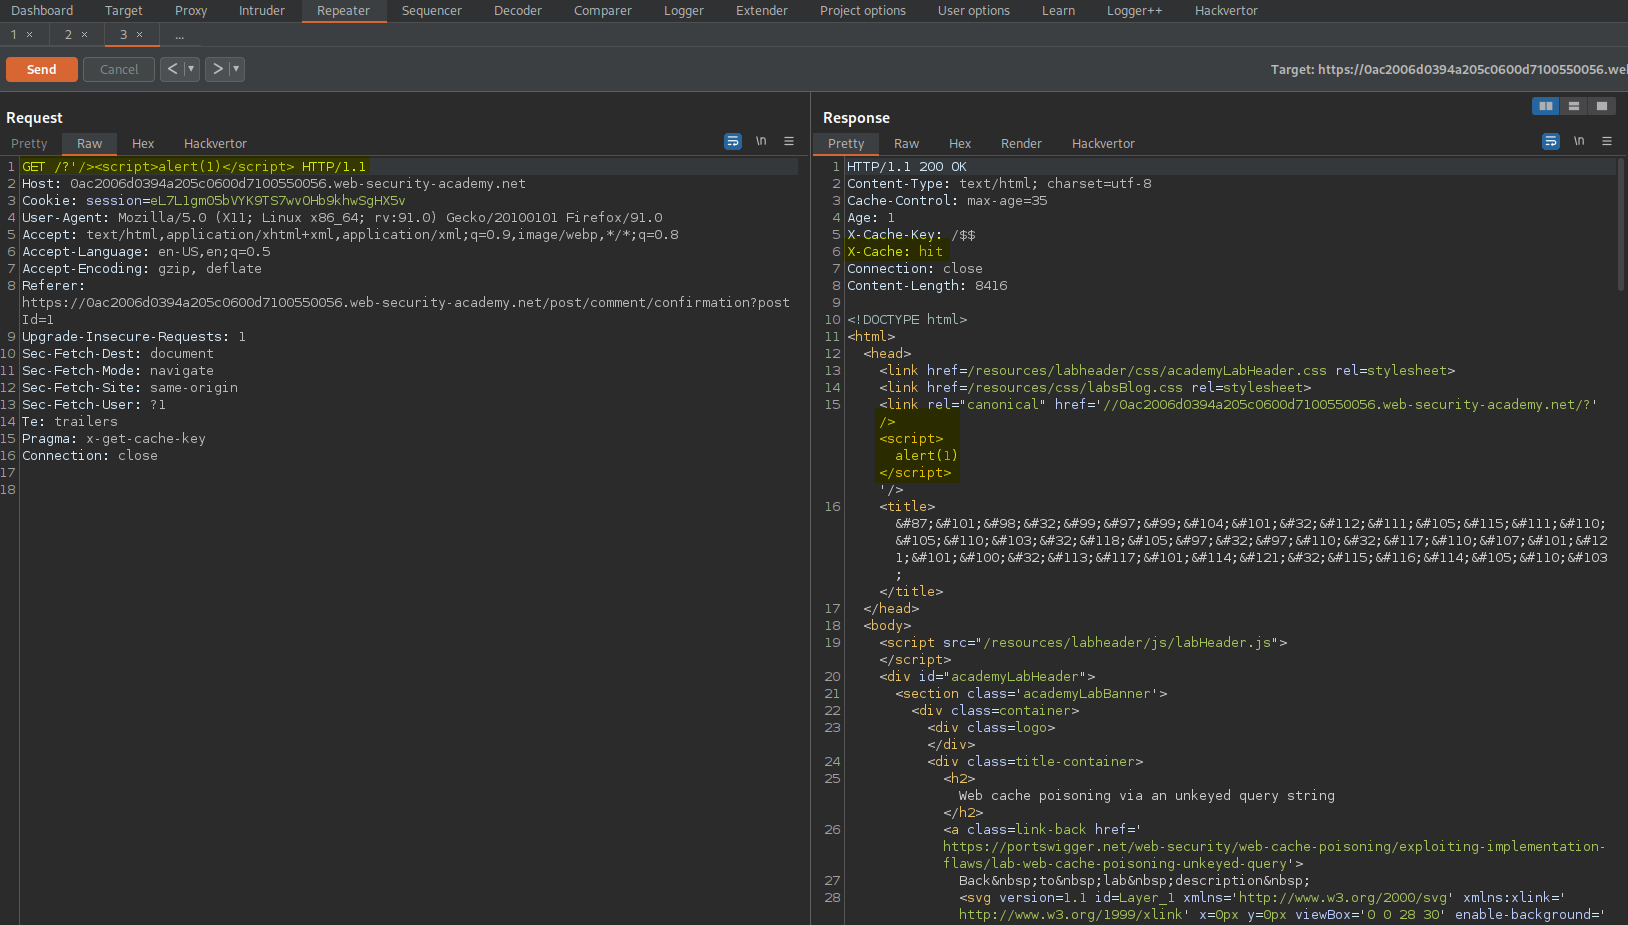The image size is (1628, 925).
Task: Toggle line wrap in Response panel
Action: tap(1551, 142)
